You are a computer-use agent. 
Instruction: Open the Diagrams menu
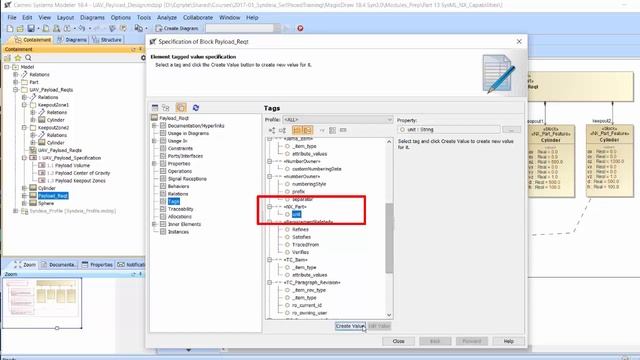click(x=92, y=18)
